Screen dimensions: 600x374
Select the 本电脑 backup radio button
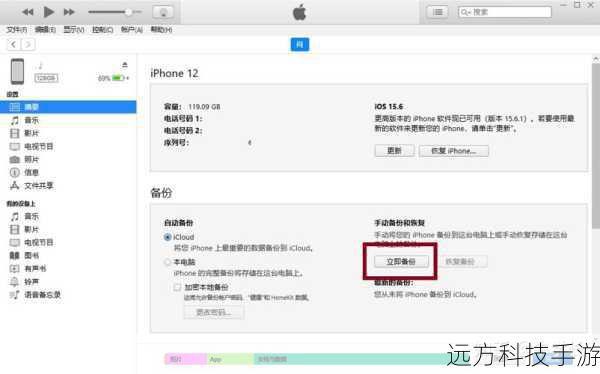(167, 262)
